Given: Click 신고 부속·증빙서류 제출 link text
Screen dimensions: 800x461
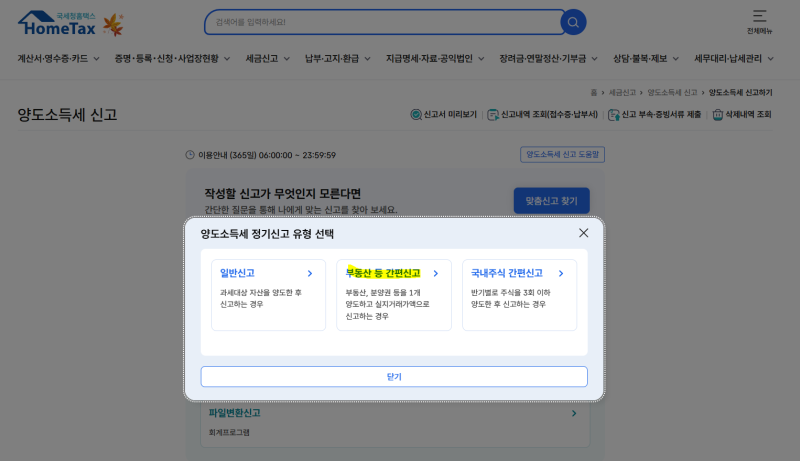Looking at the screenshot, I should pos(661,115).
